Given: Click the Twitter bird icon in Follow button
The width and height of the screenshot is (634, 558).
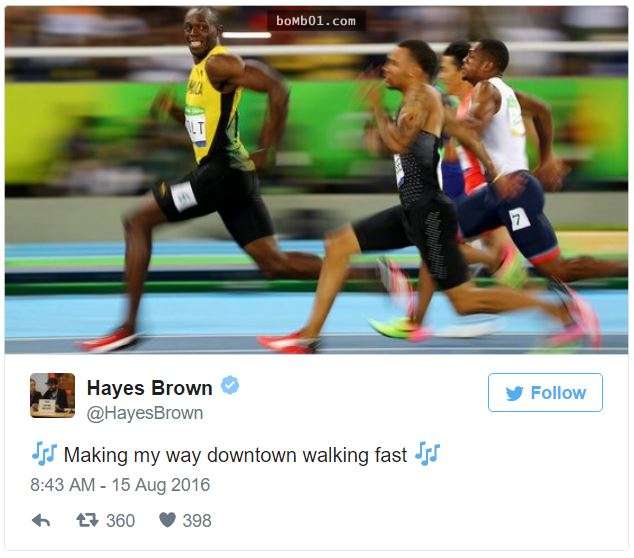Looking at the screenshot, I should pyautogui.click(x=514, y=393).
